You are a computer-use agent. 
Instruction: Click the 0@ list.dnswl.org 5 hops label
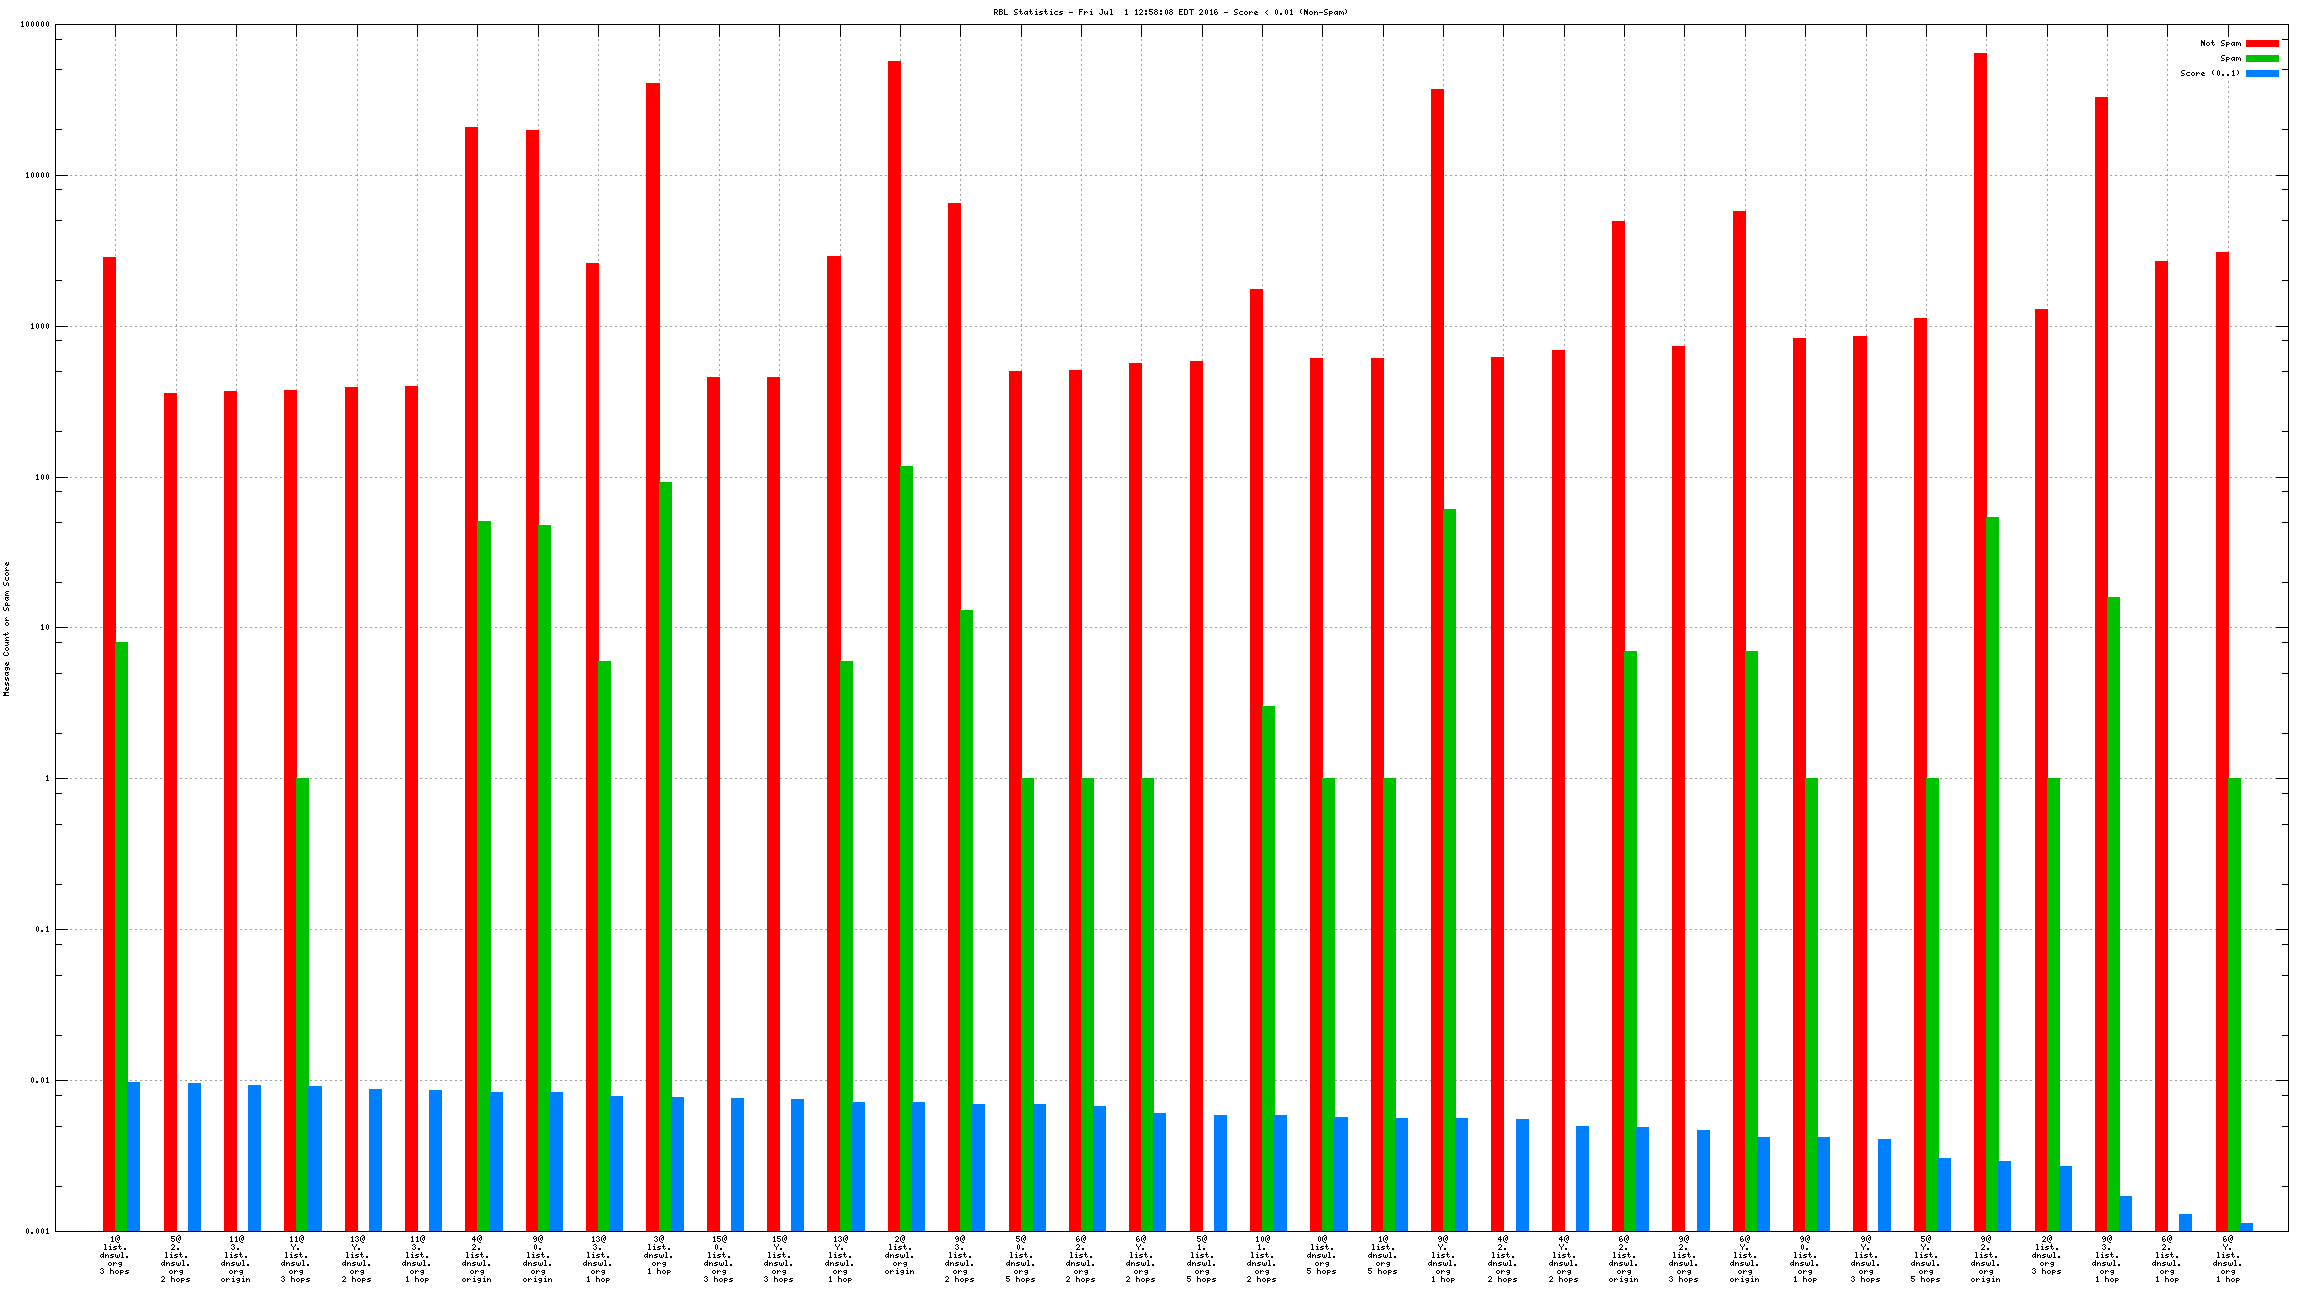[1321, 1256]
